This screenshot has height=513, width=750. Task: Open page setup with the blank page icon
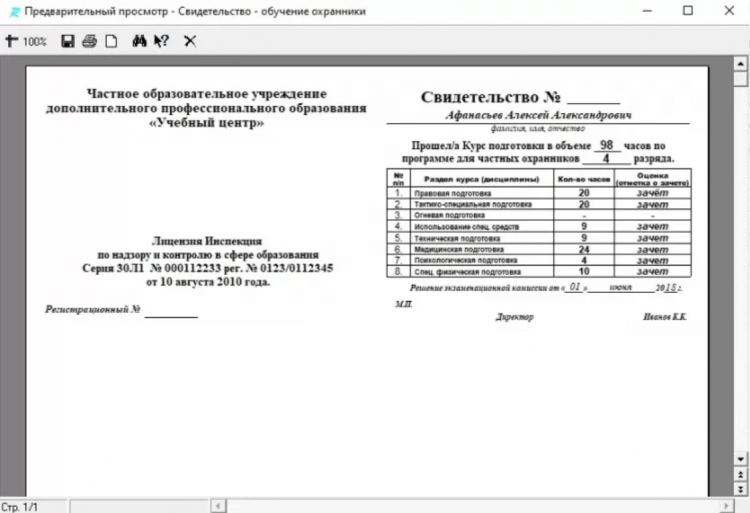point(111,41)
